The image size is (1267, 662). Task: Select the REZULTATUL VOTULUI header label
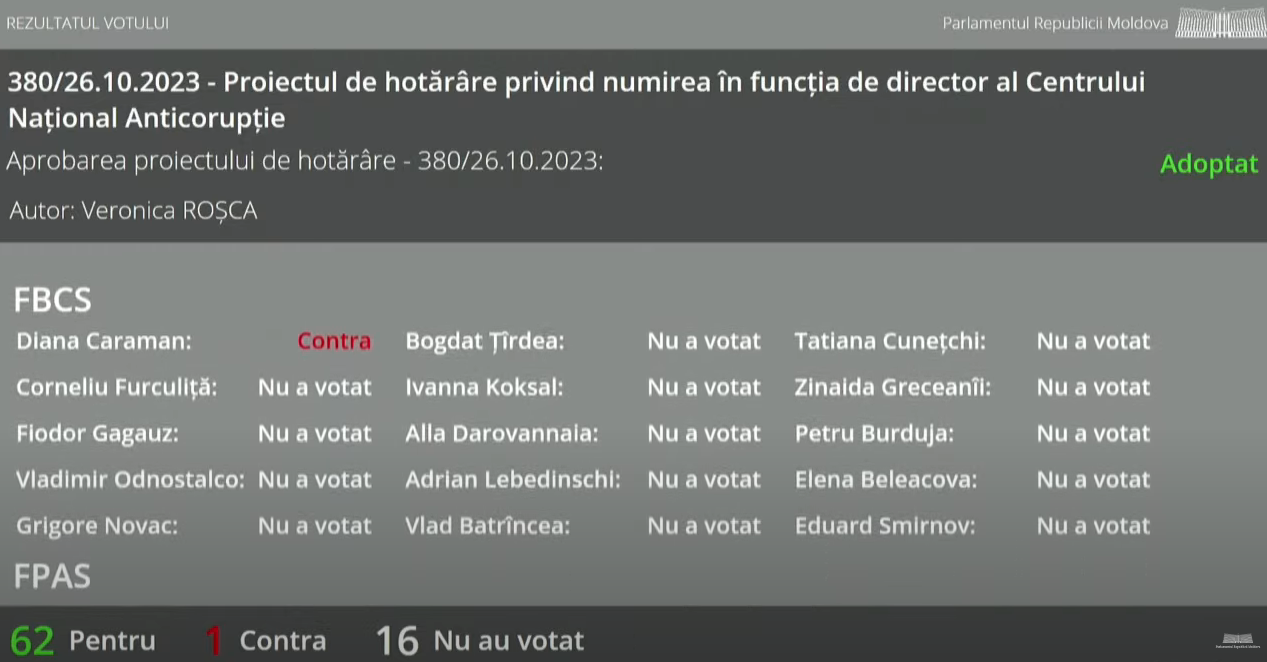(88, 23)
